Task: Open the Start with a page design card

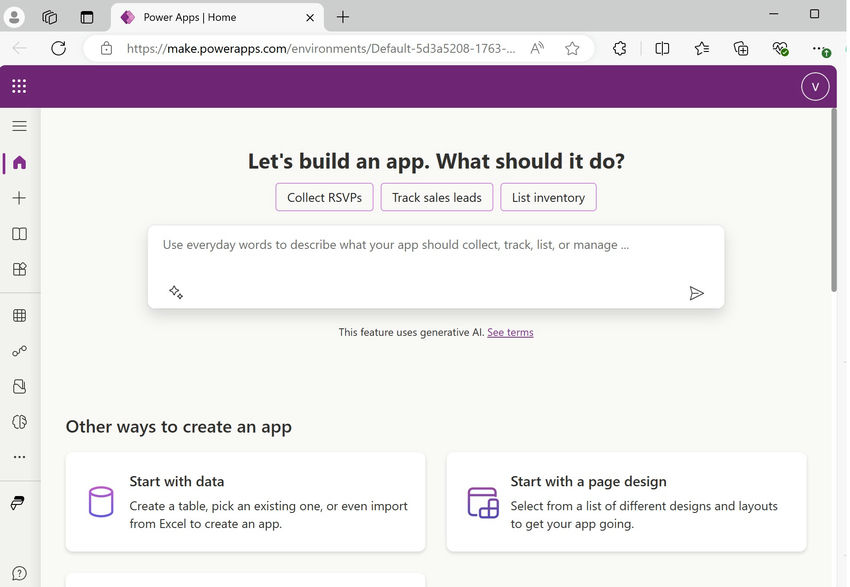Action: coord(626,501)
